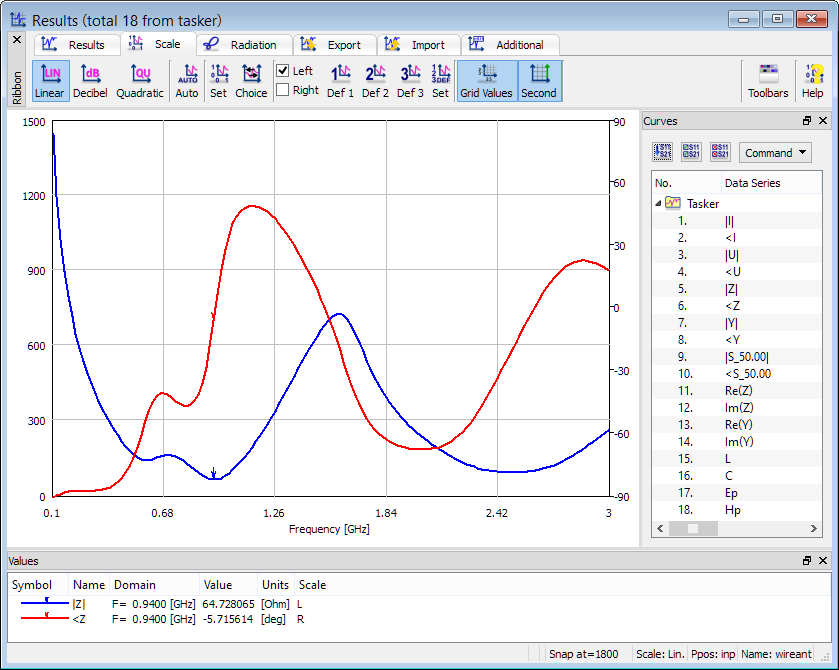This screenshot has width=839, height=670.
Task: Open Help from the ribbon
Action: click(812, 81)
